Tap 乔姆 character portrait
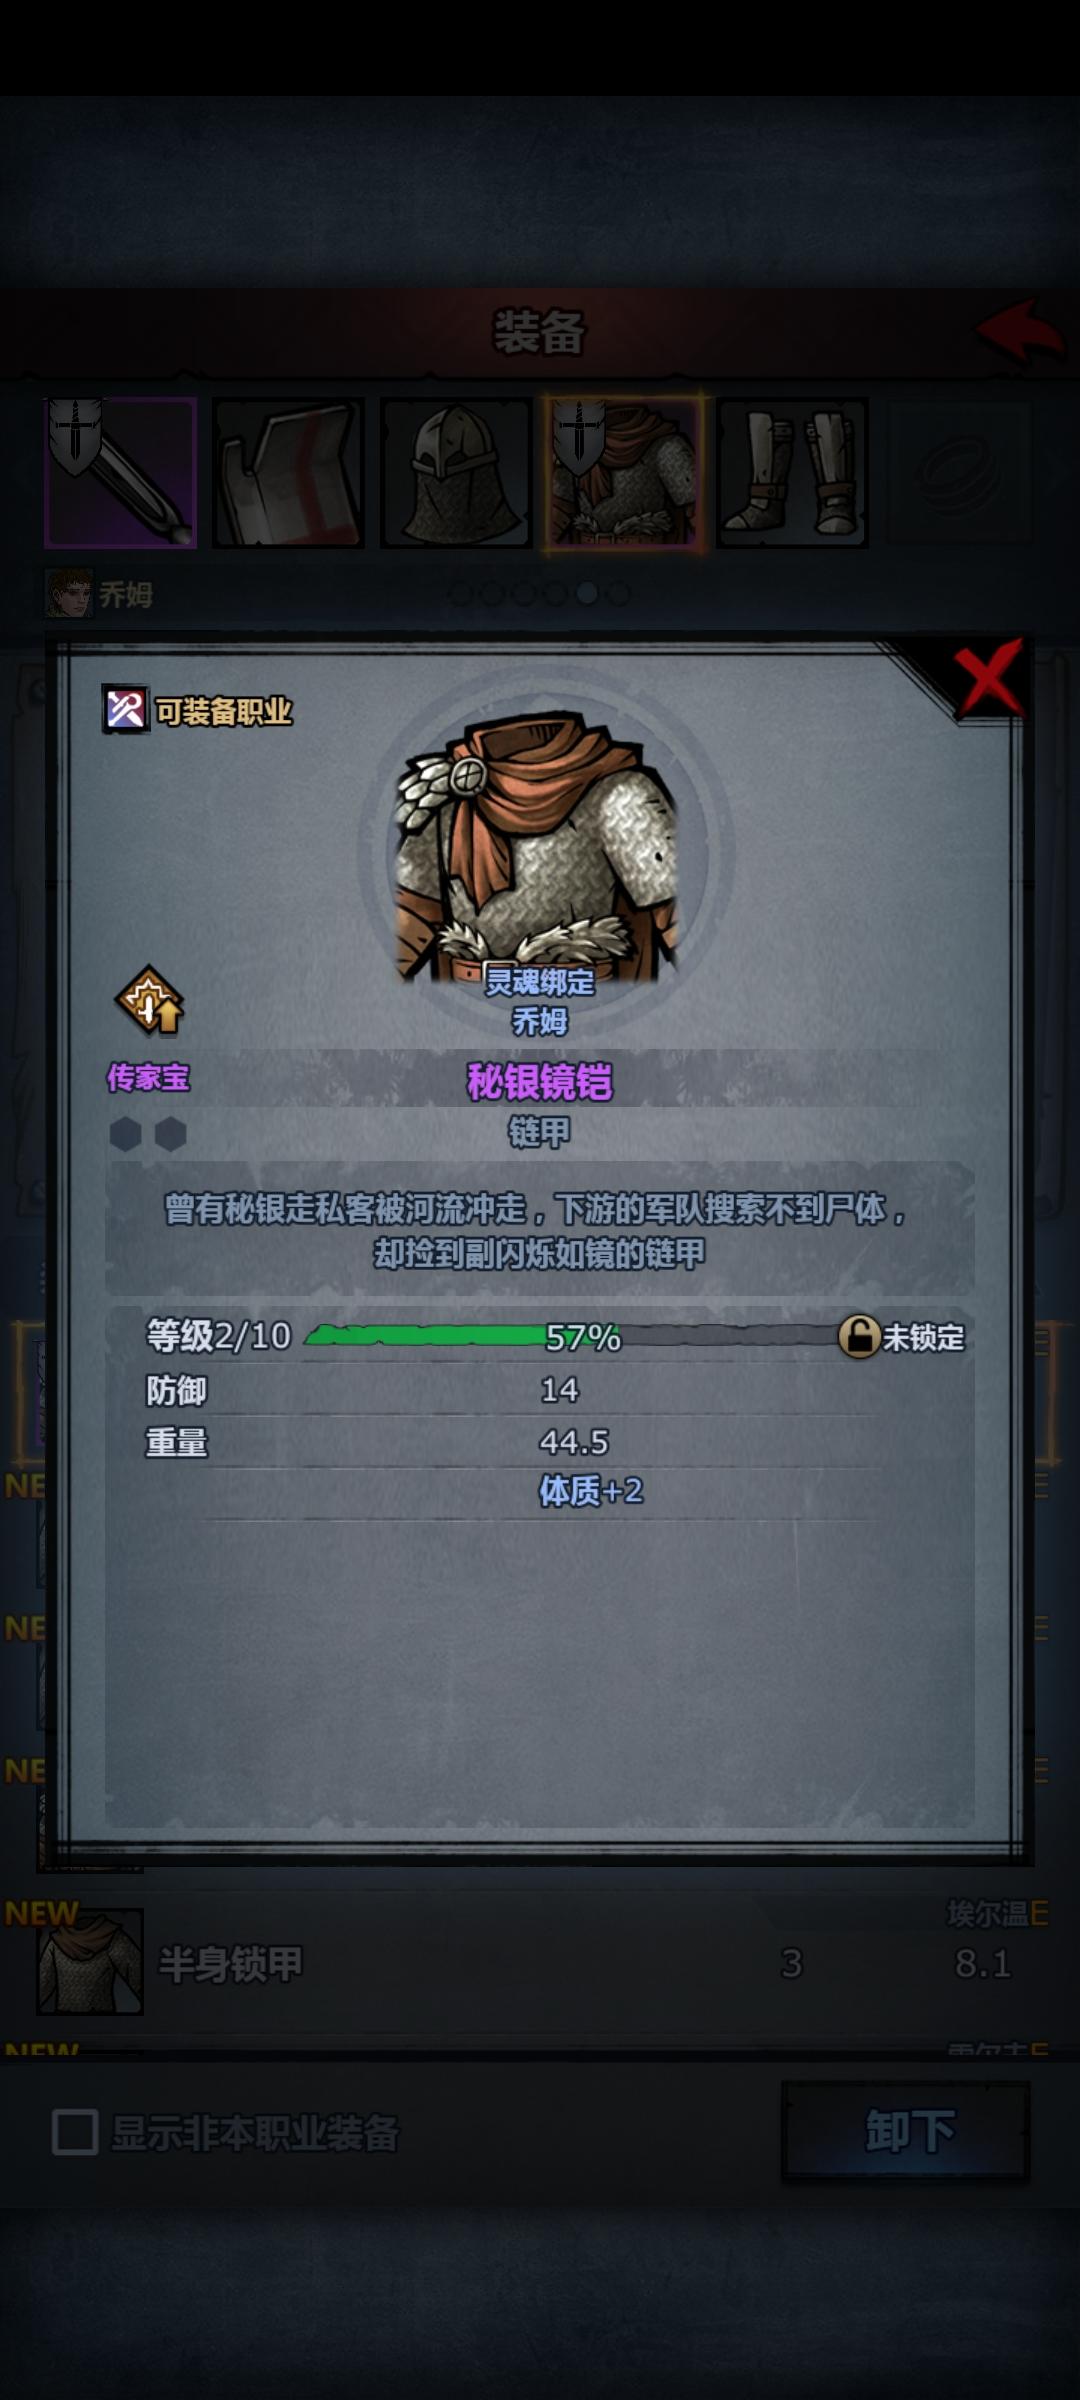 69,594
